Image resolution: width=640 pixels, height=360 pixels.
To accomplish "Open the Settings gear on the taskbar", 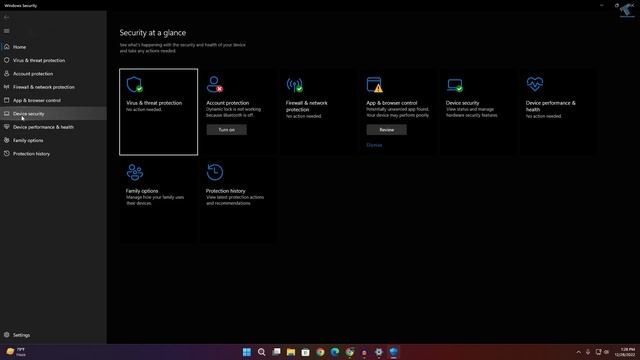I will (379, 352).
